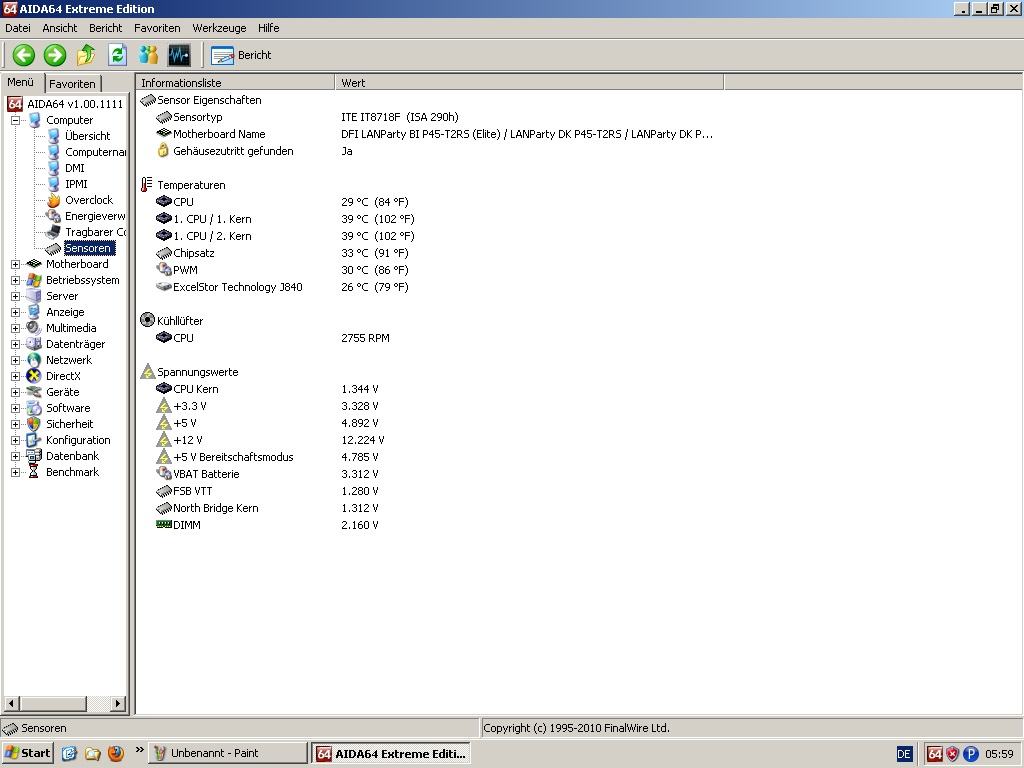Select IPMI in the tree
1024x768 pixels.
76,184
